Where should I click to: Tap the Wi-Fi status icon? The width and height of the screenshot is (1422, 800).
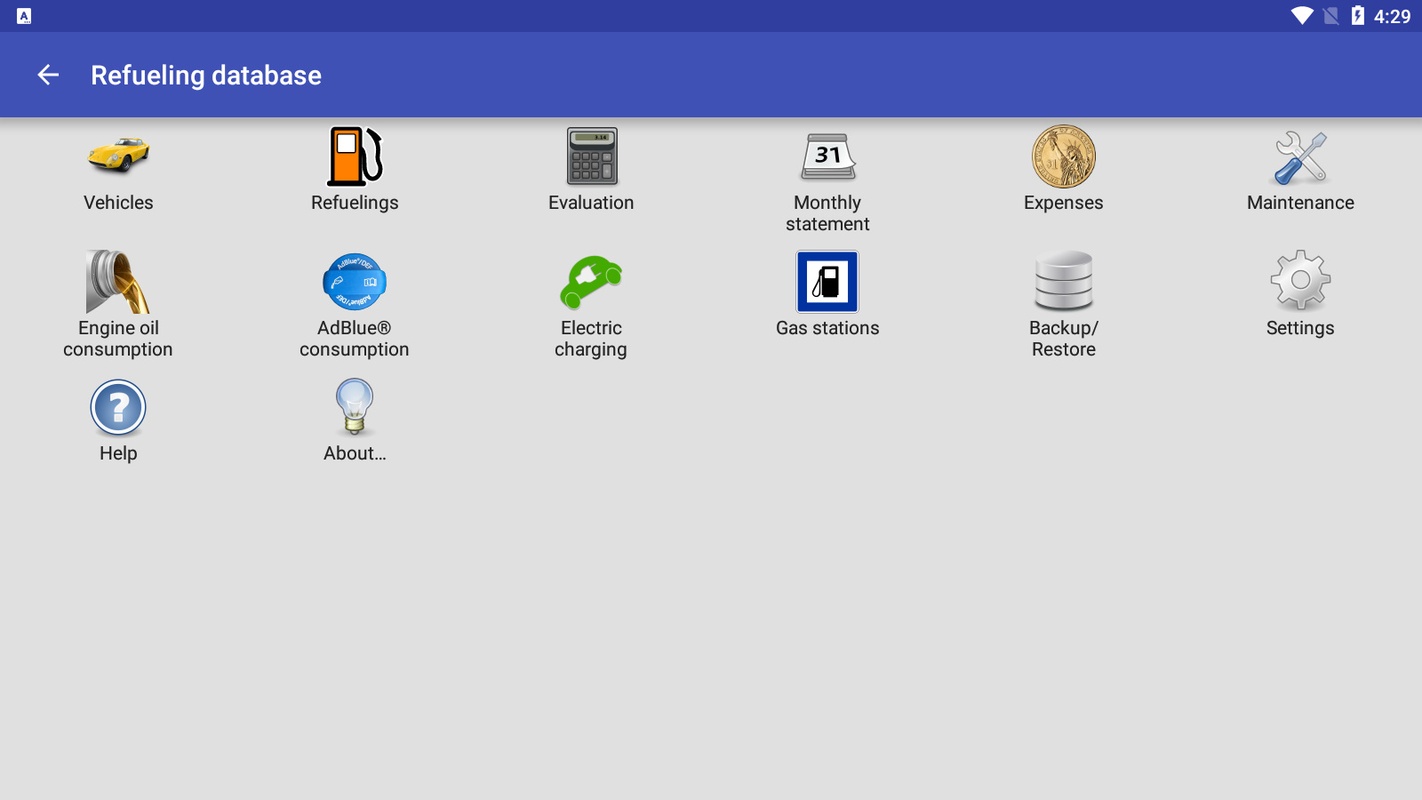[x=1301, y=16]
